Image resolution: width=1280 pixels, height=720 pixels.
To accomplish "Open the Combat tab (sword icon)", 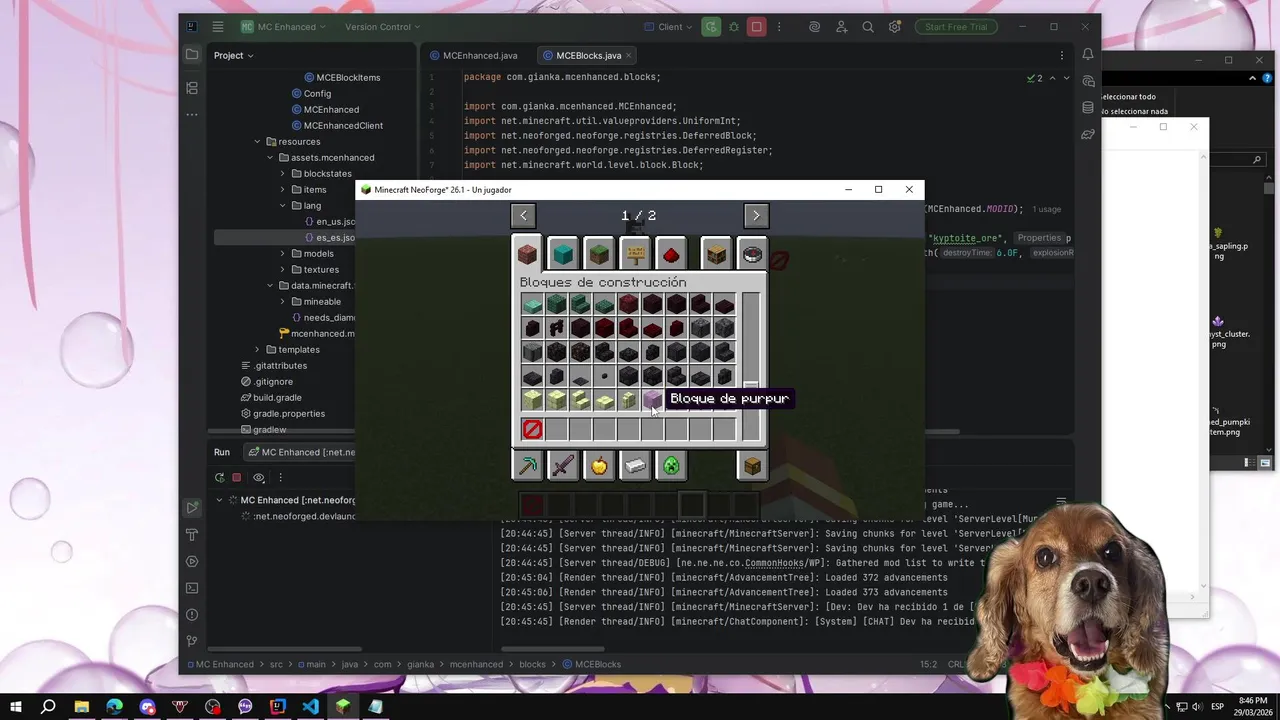I will click(x=563, y=465).
